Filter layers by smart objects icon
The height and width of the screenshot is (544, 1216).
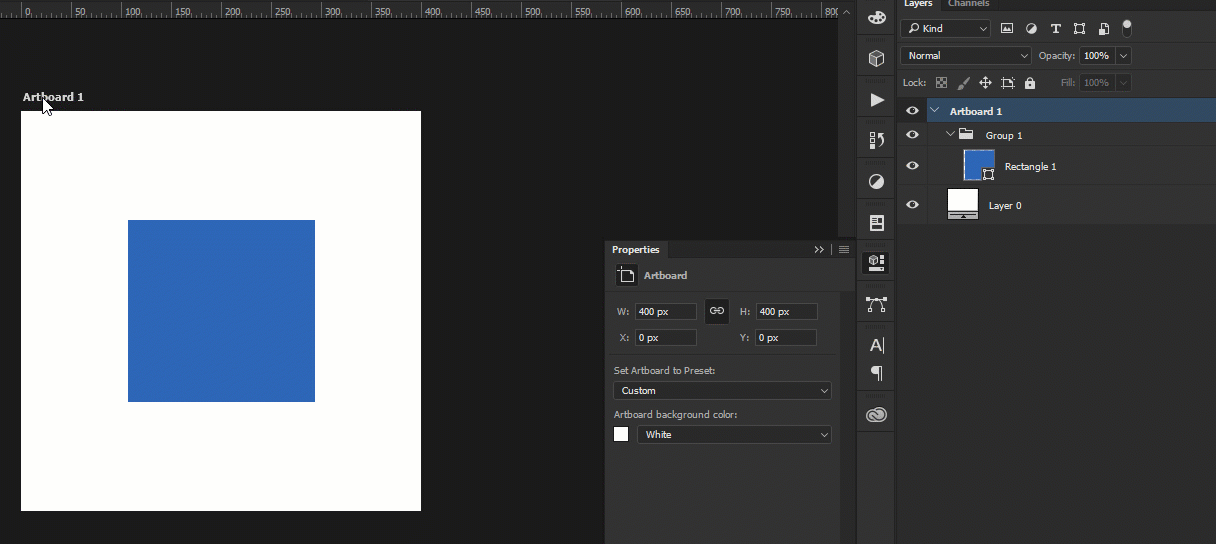[x=1103, y=29]
